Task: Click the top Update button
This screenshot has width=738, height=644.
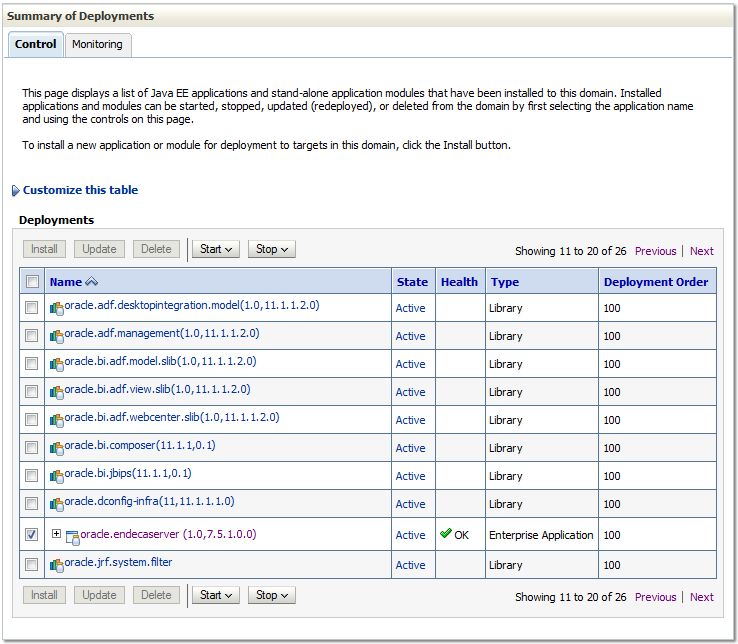Action: 99,249
